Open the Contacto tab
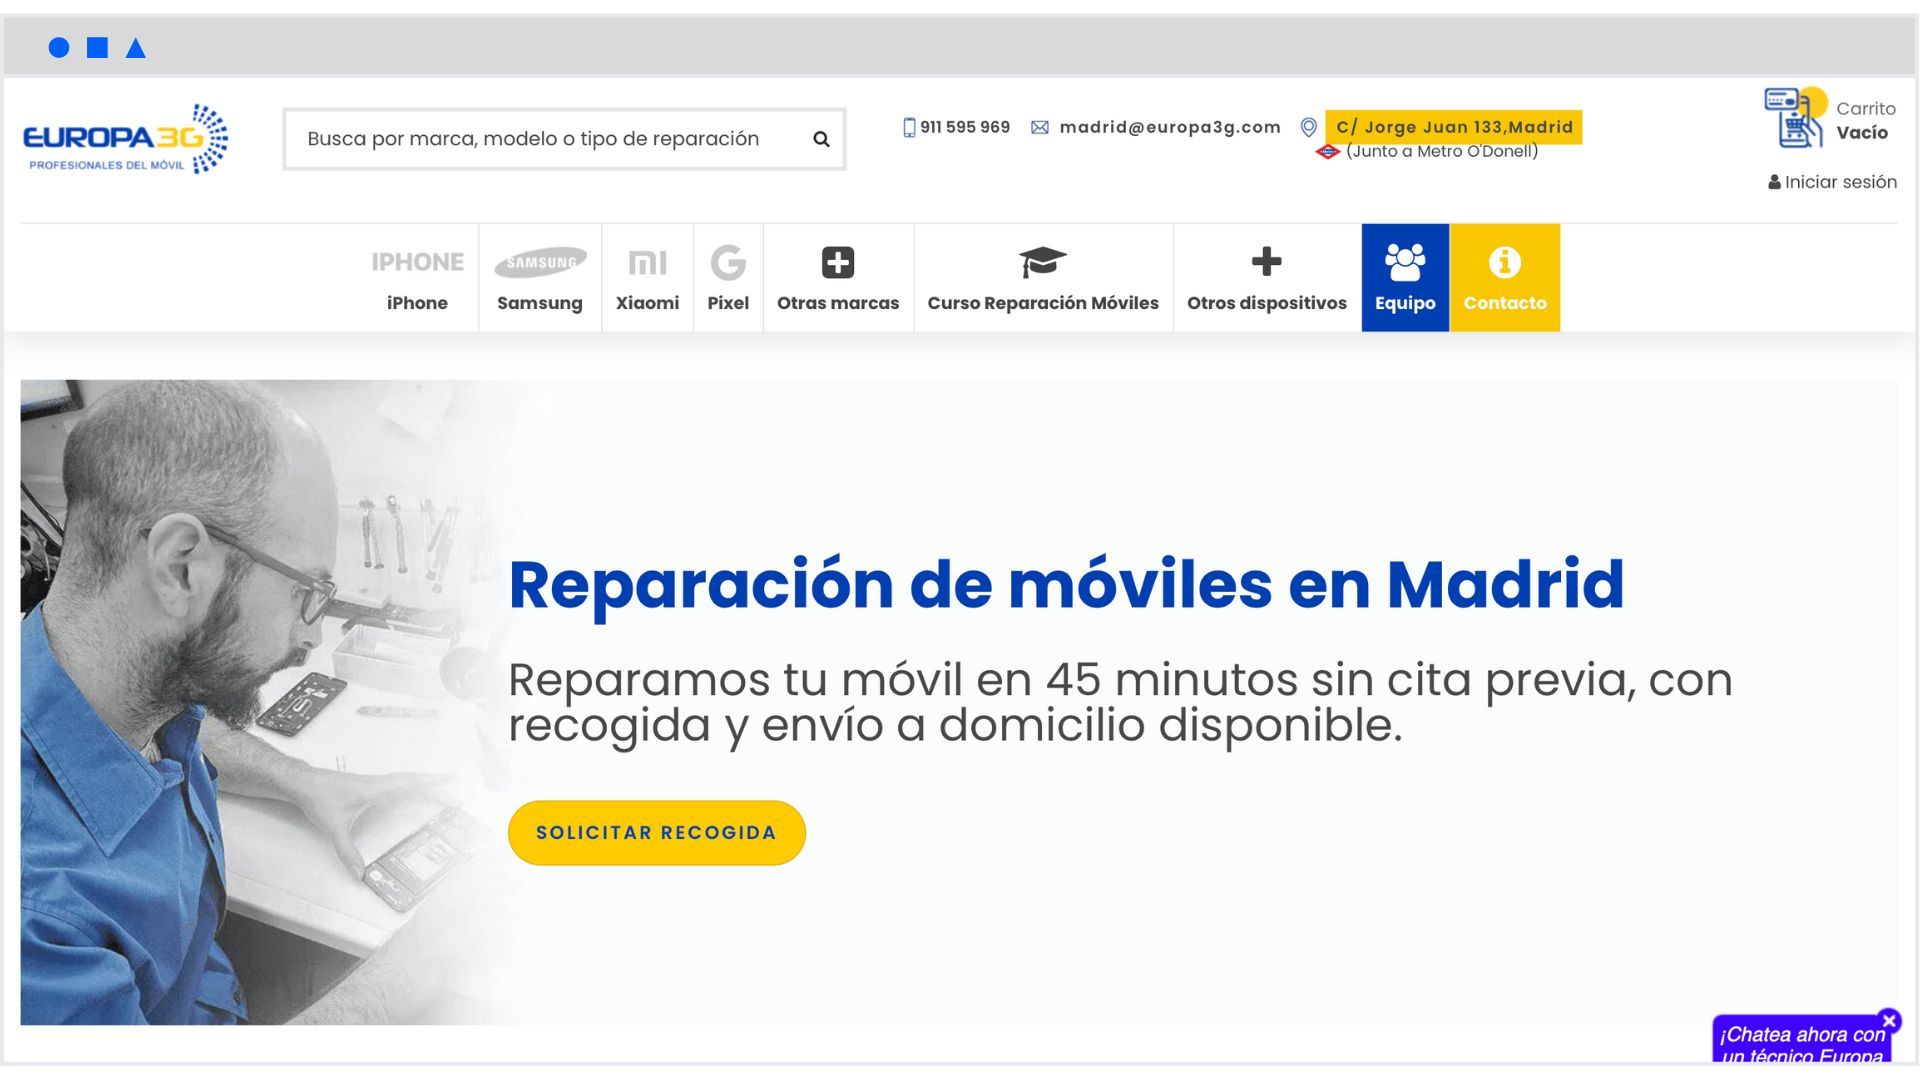Image resolution: width=1920 pixels, height=1080 pixels. coord(1504,279)
